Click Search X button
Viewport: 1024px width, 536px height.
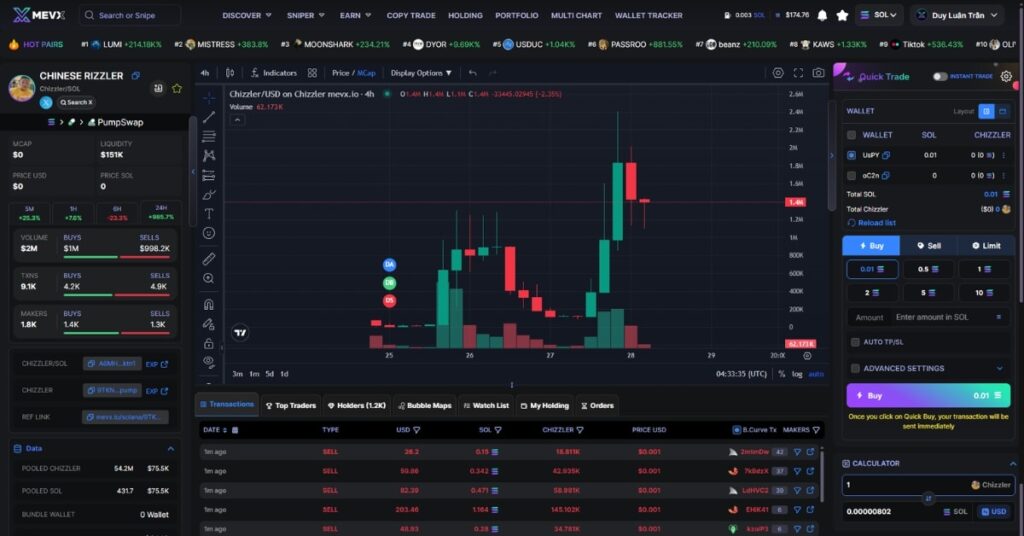tap(76, 102)
